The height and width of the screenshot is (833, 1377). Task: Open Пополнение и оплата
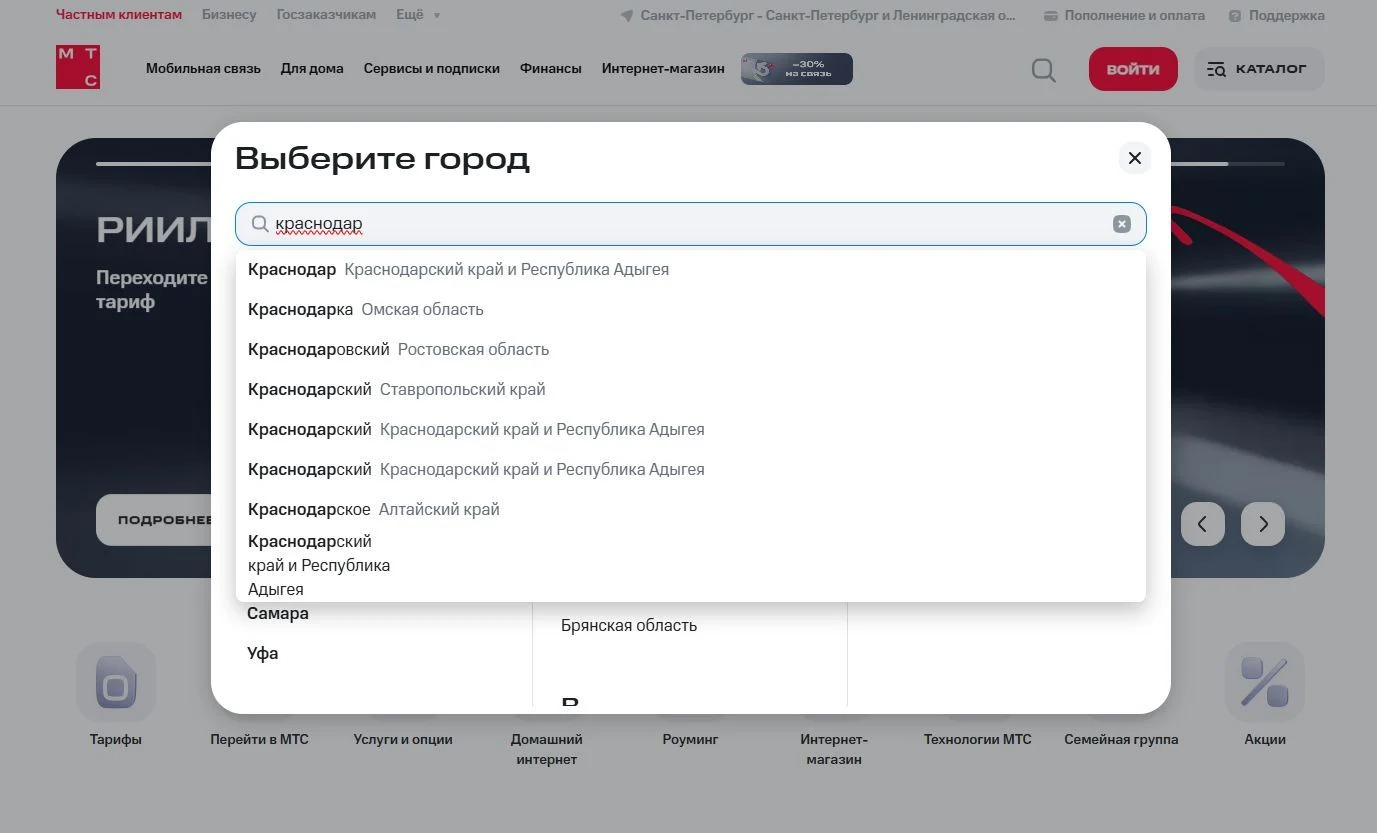[1124, 15]
